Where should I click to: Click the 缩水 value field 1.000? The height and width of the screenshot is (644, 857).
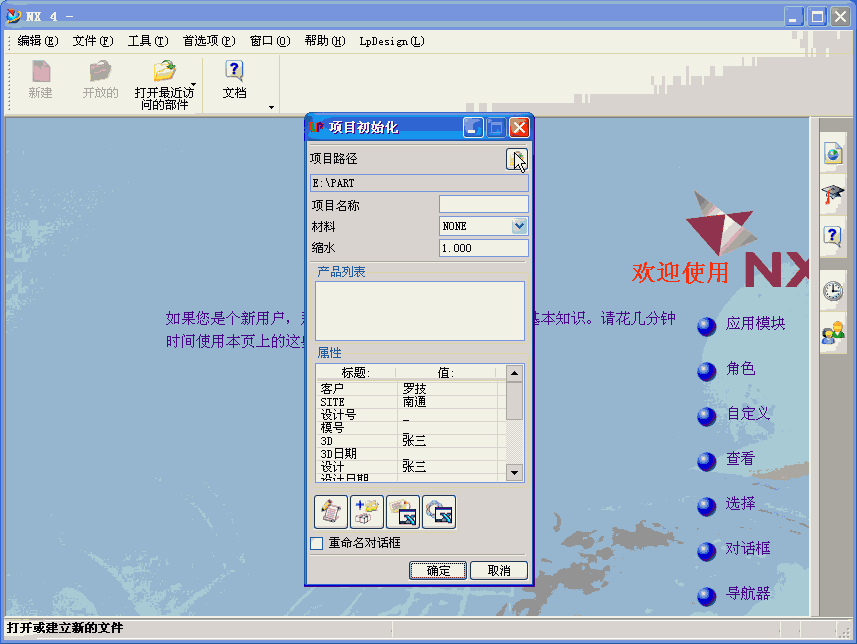(x=484, y=248)
